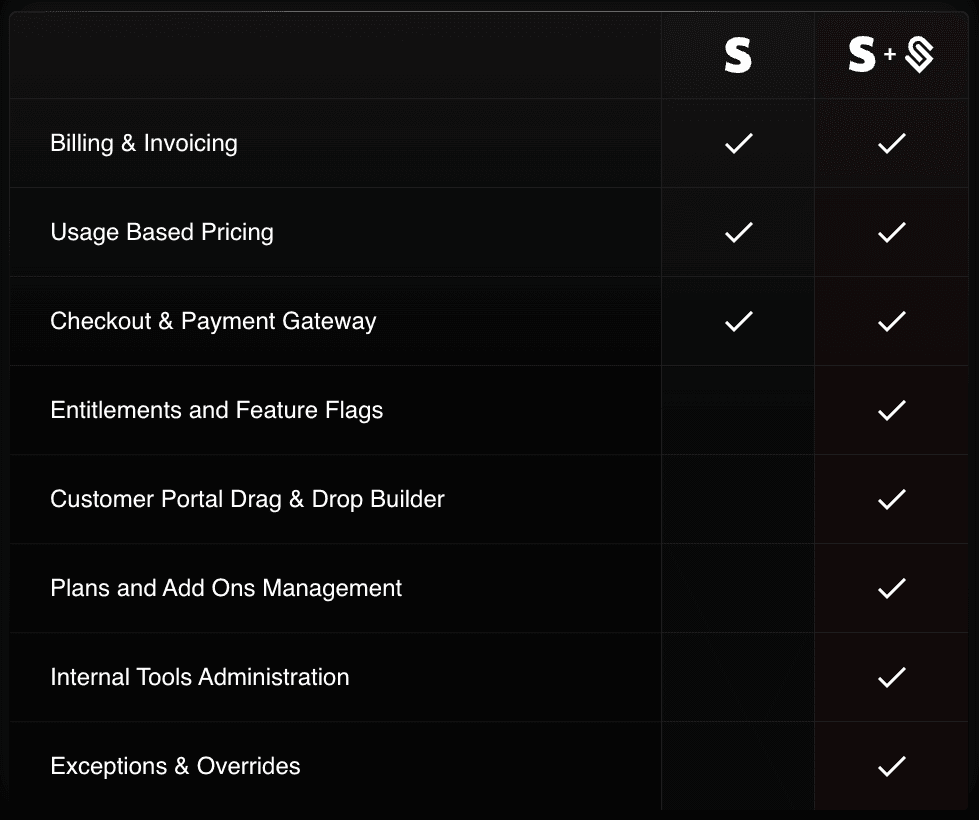This screenshot has width=979, height=820.
Task: Select the Usage Based Pricing label
Action: (162, 232)
